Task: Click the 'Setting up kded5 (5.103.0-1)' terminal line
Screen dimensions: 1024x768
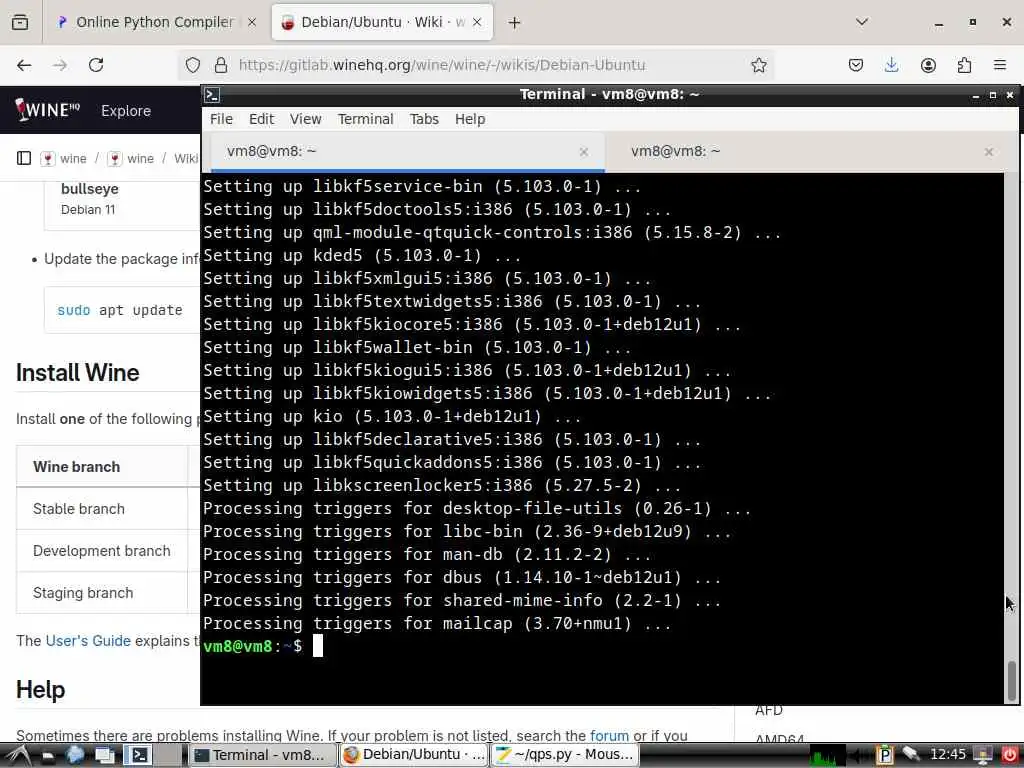Action: pyautogui.click(x=362, y=255)
